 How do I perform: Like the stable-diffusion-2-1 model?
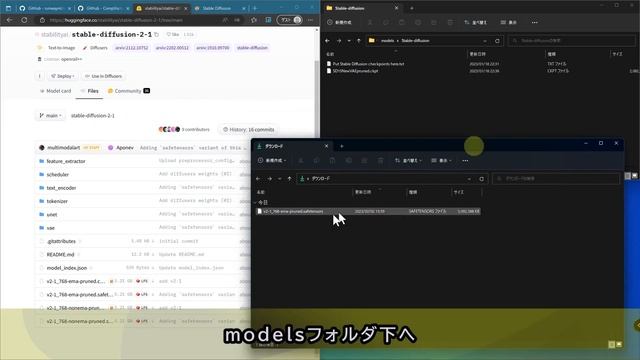click(173, 35)
